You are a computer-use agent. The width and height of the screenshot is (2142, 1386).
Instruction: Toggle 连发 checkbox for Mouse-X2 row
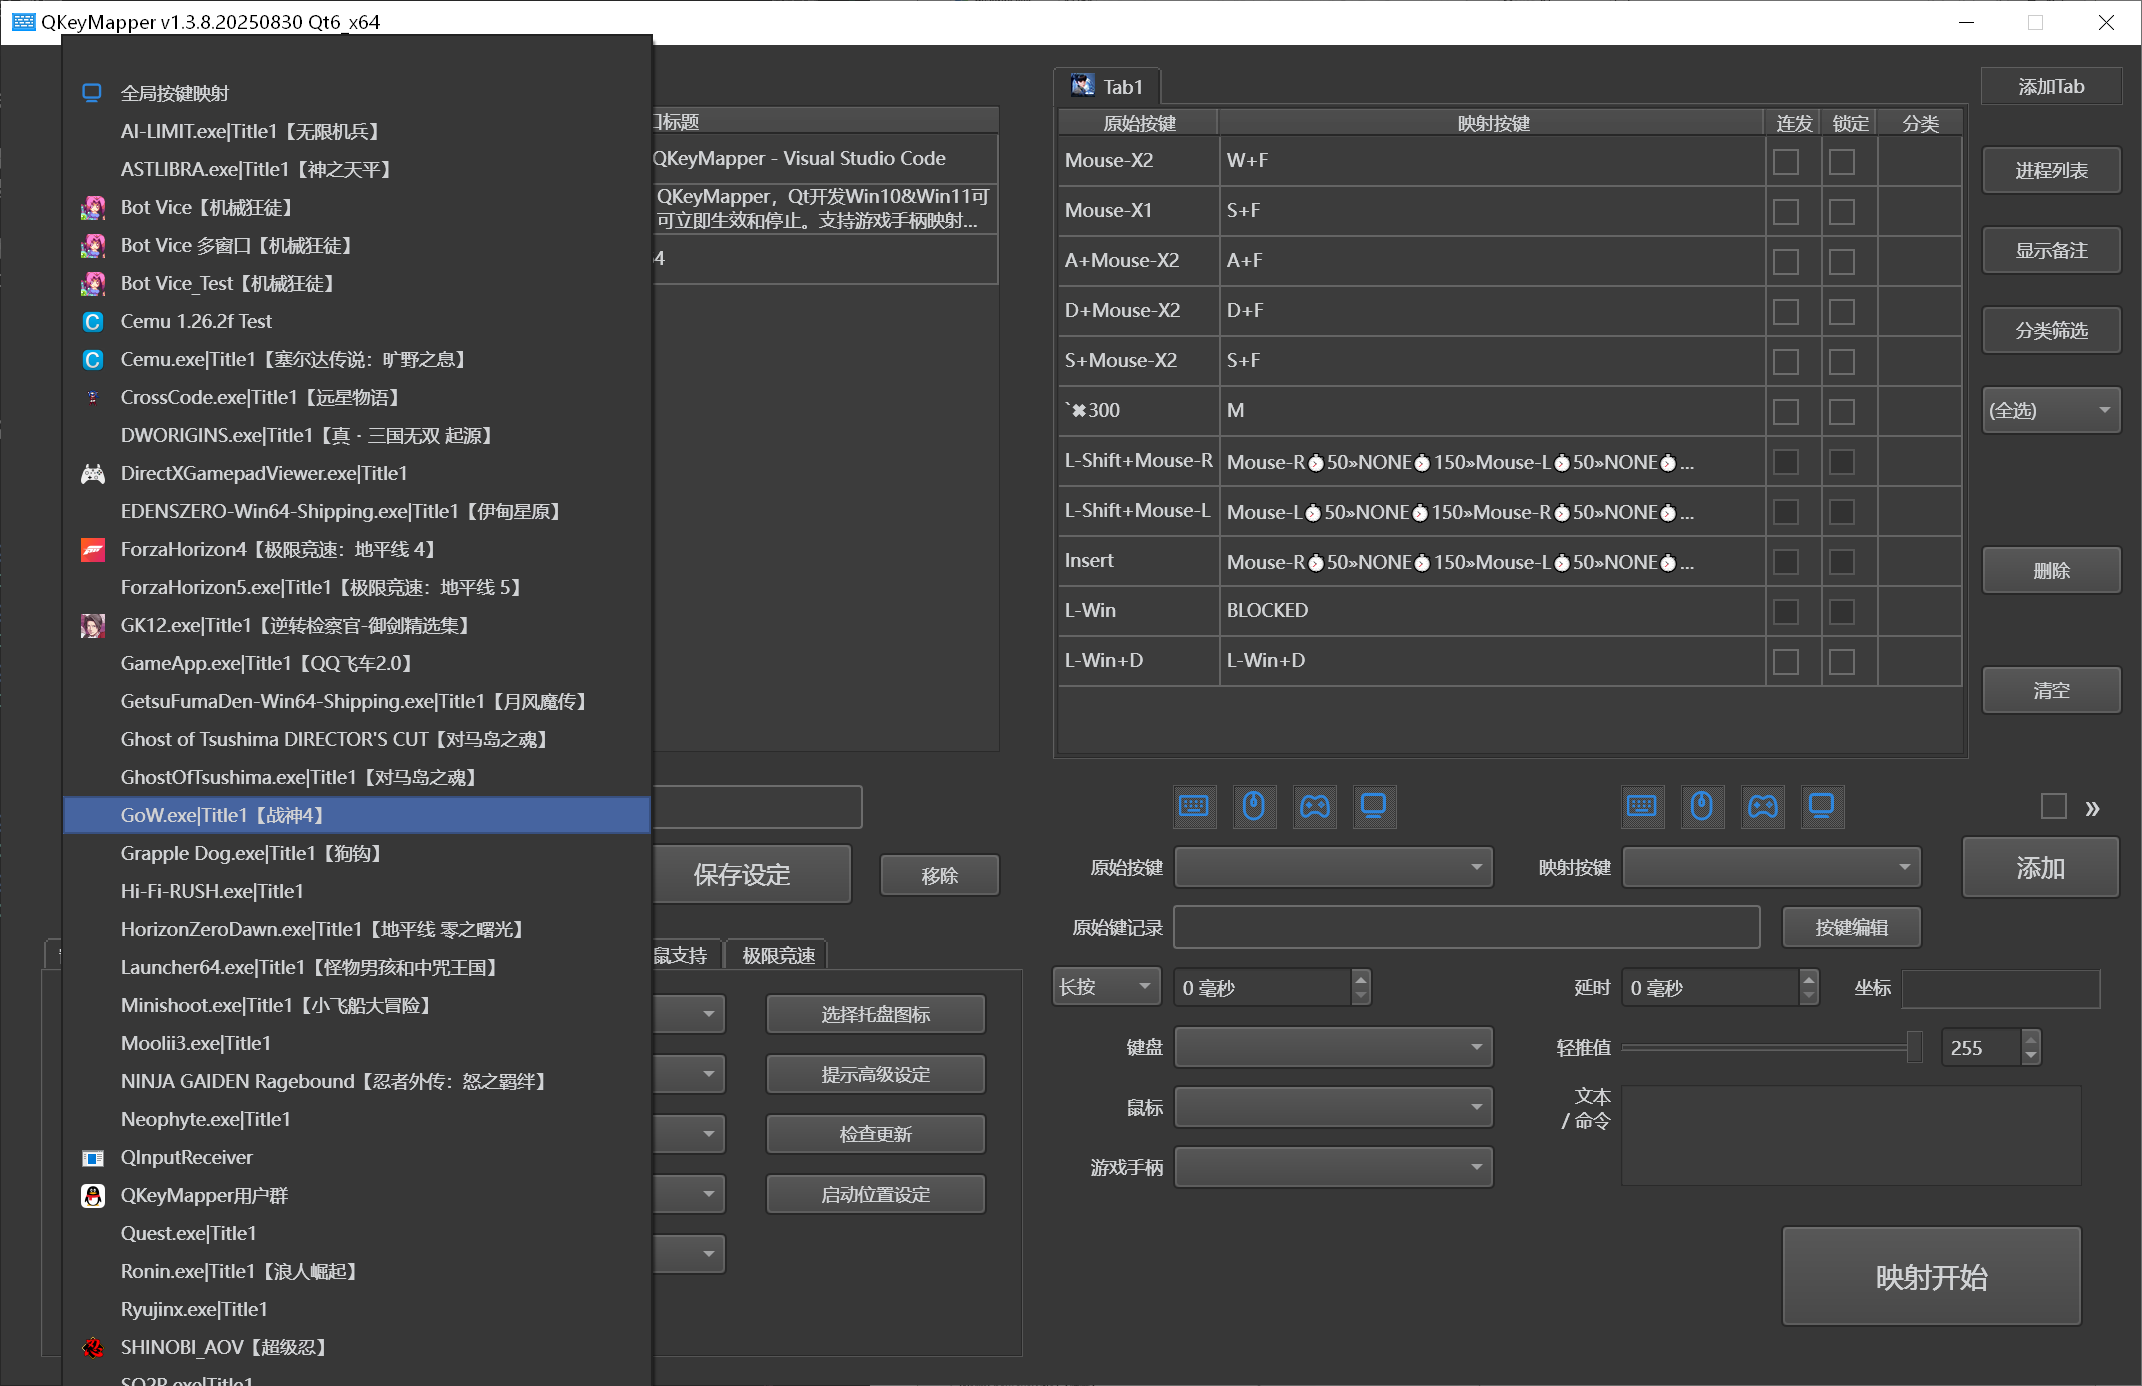[x=1786, y=161]
